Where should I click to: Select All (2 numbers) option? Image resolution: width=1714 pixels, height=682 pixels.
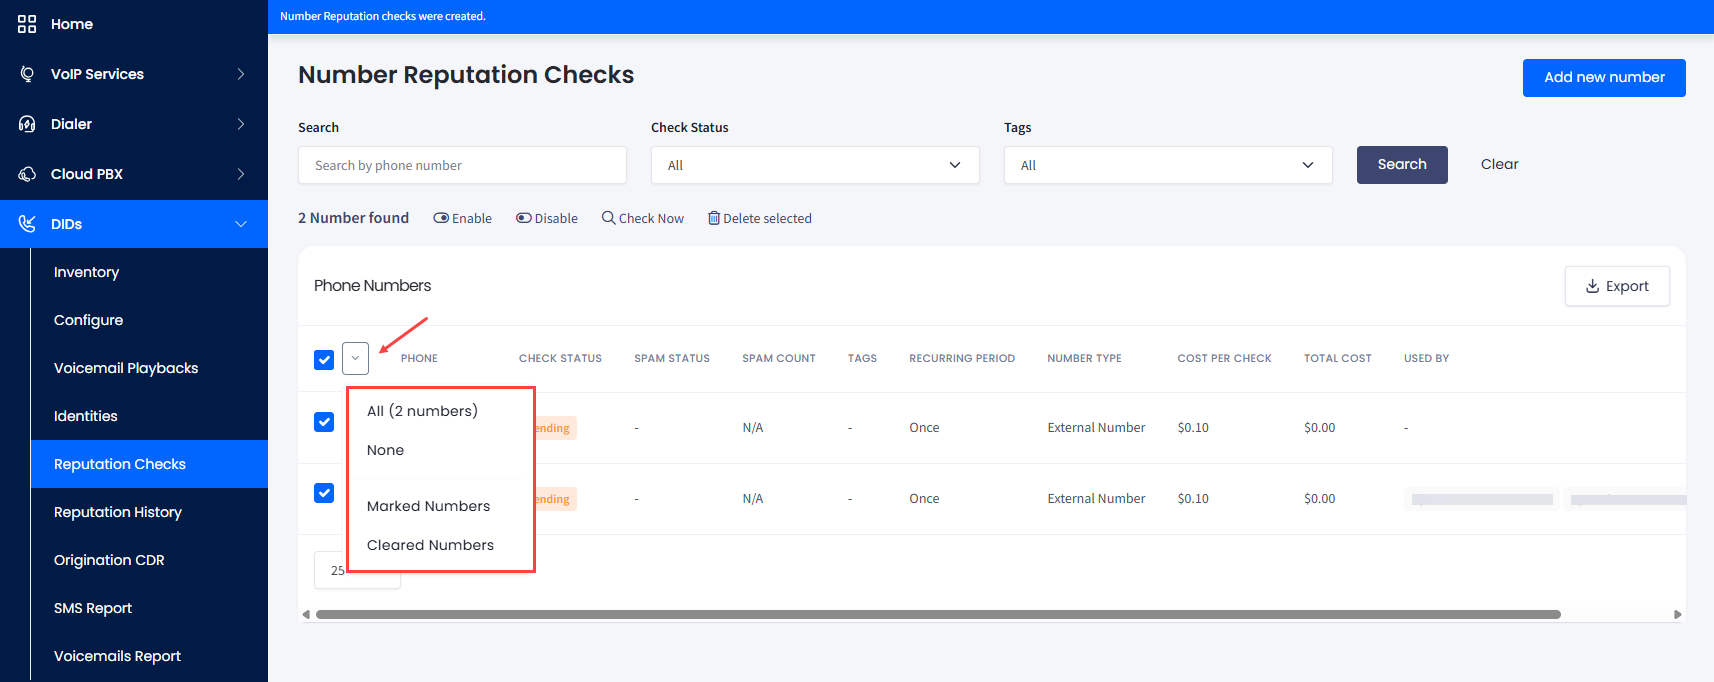(x=422, y=411)
